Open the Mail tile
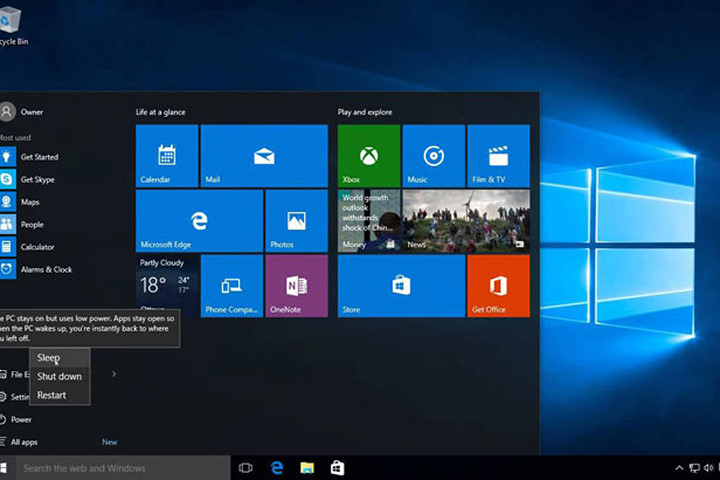 tap(264, 156)
